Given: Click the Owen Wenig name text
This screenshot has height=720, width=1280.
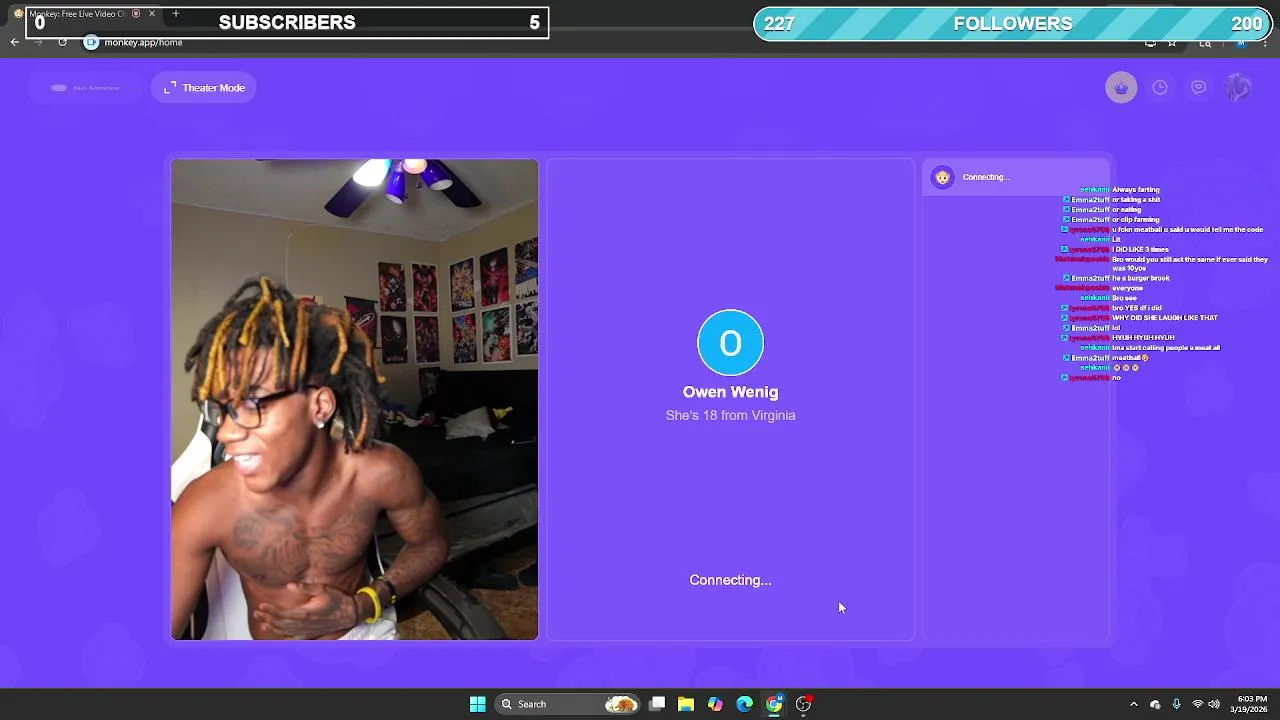Looking at the screenshot, I should click(x=730, y=392).
